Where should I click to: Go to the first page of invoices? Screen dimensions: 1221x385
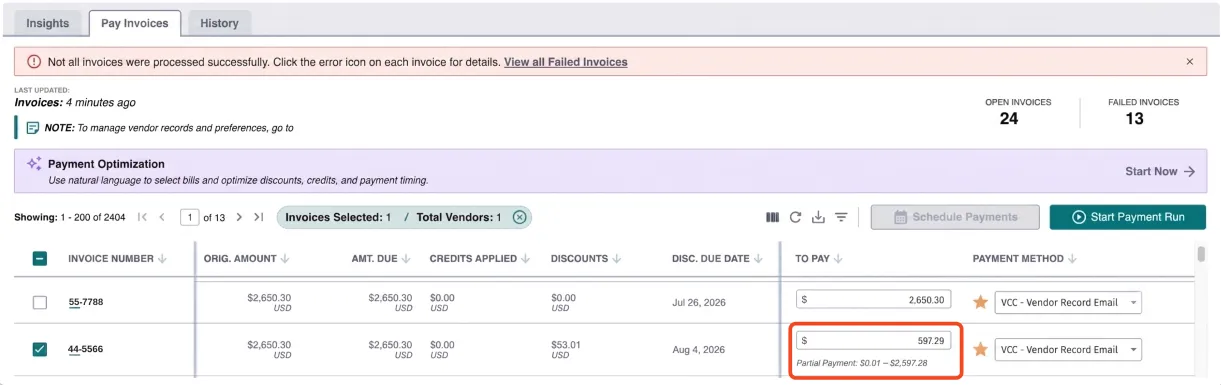click(x=142, y=217)
